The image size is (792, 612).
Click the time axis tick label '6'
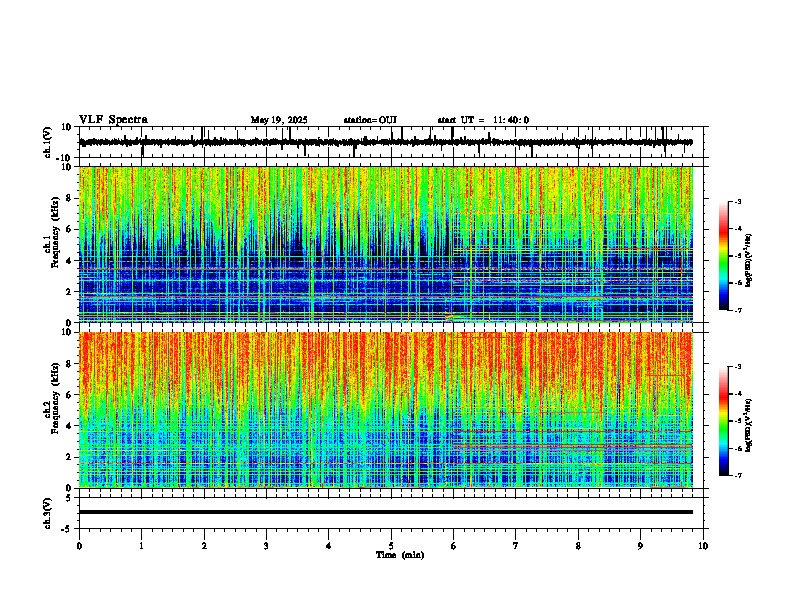click(454, 546)
